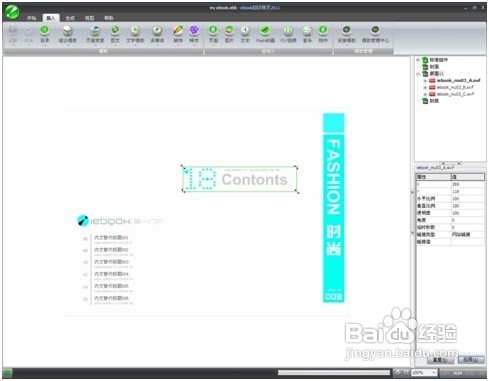Expand the iebook_mu03_C.swf node
This screenshot has height=381, width=489.
425,94
